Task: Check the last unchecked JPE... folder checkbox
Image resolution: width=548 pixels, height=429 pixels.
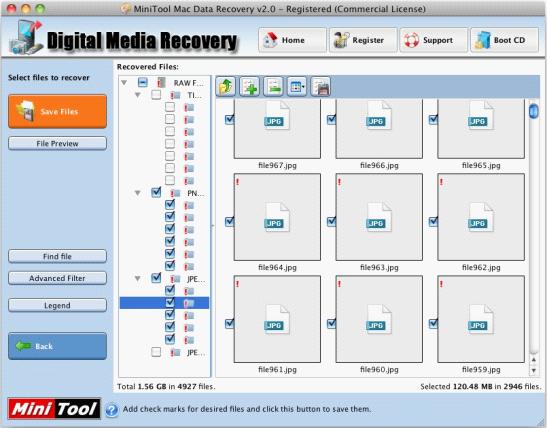Action: click(x=156, y=352)
